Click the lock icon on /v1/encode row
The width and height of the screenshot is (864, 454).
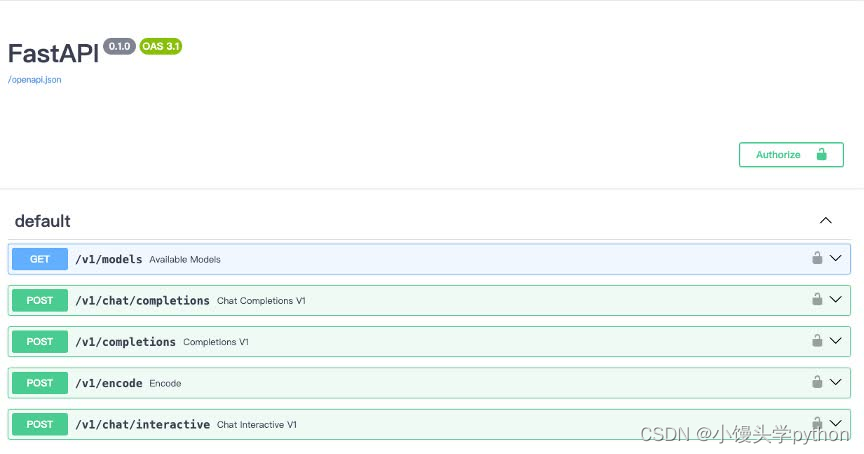click(x=817, y=382)
